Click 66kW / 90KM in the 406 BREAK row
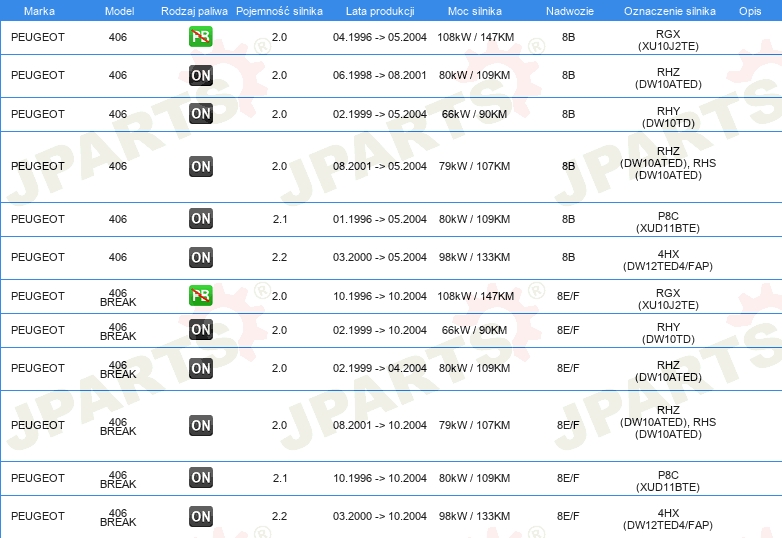The image size is (782, 538). tap(474, 330)
